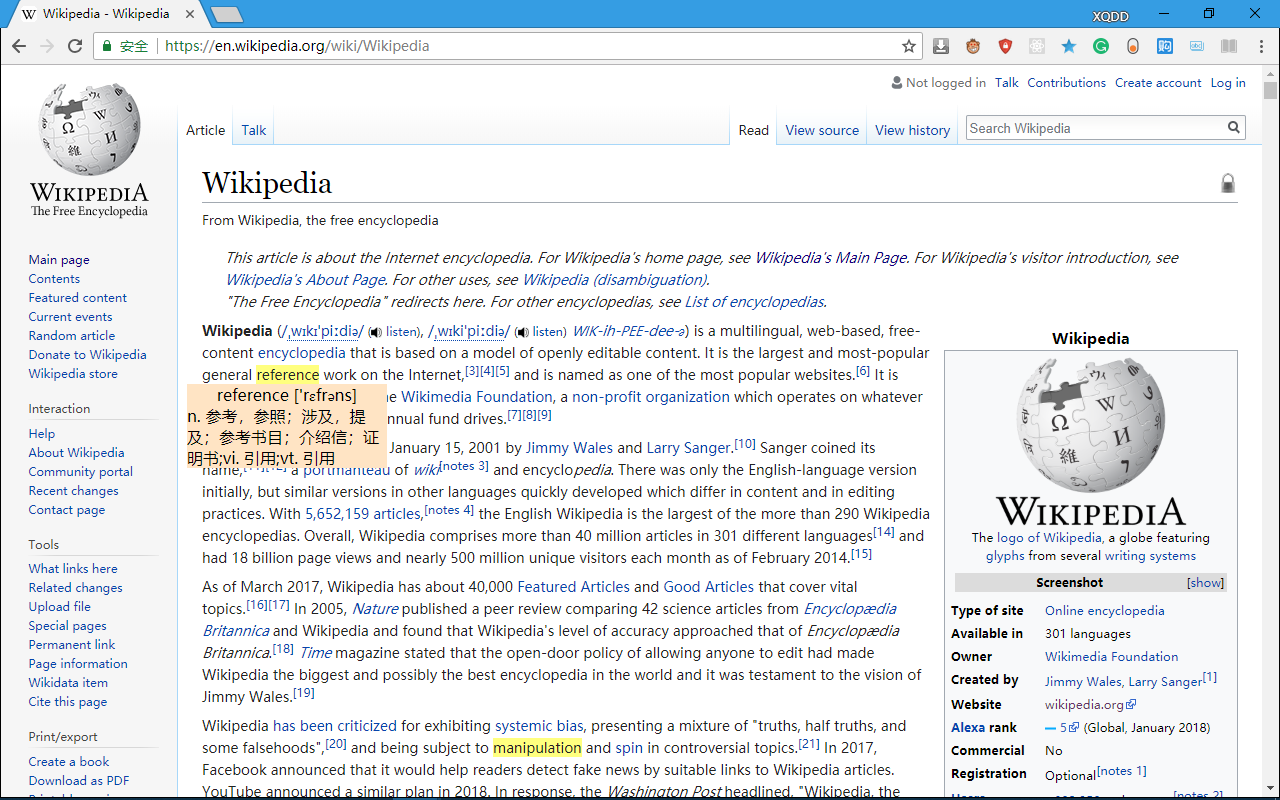1280x800 pixels.
Task: Open the Chrome three-dot menu
Action: (x=1259, y=46)
